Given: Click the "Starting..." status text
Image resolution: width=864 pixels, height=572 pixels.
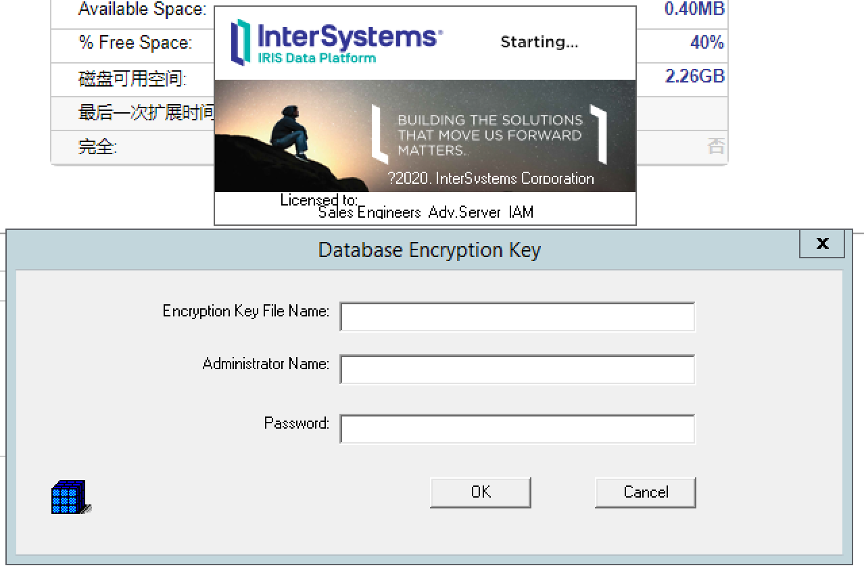Looking at the screenshot, I should pos(539,42).
